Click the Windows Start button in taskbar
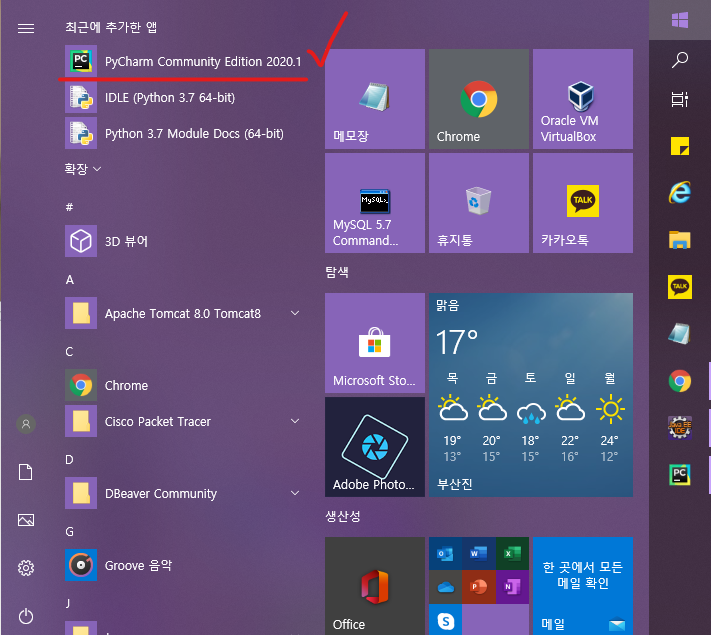This screenshot has height=635, width=711. coord(680,20)
